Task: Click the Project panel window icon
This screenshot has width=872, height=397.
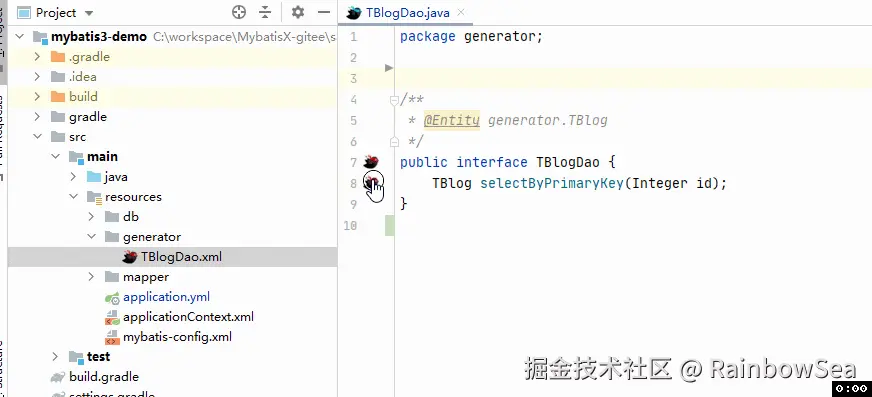Action: tap(24, 12)
